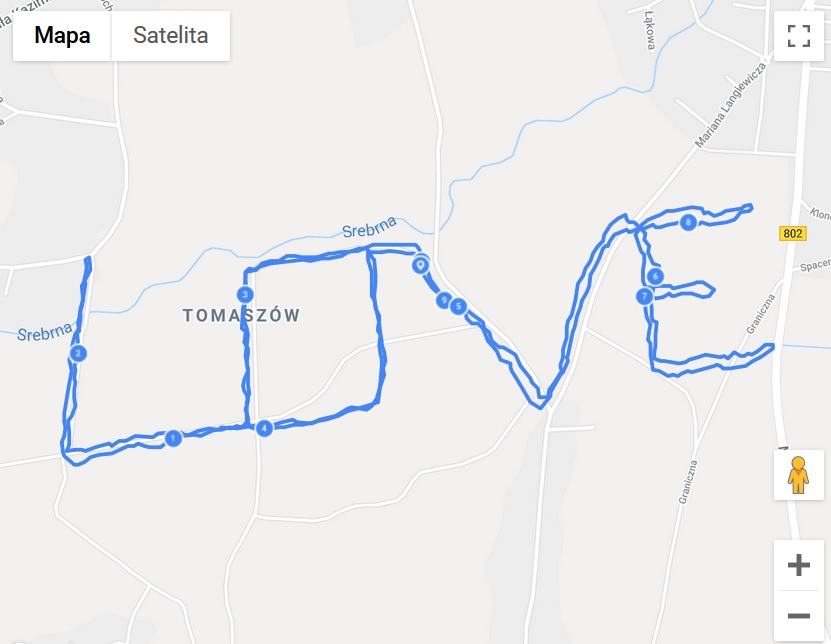Select kilometer marker 3 on the route
The height and width of the screenshot is (644, 831).
click(245, 295)
